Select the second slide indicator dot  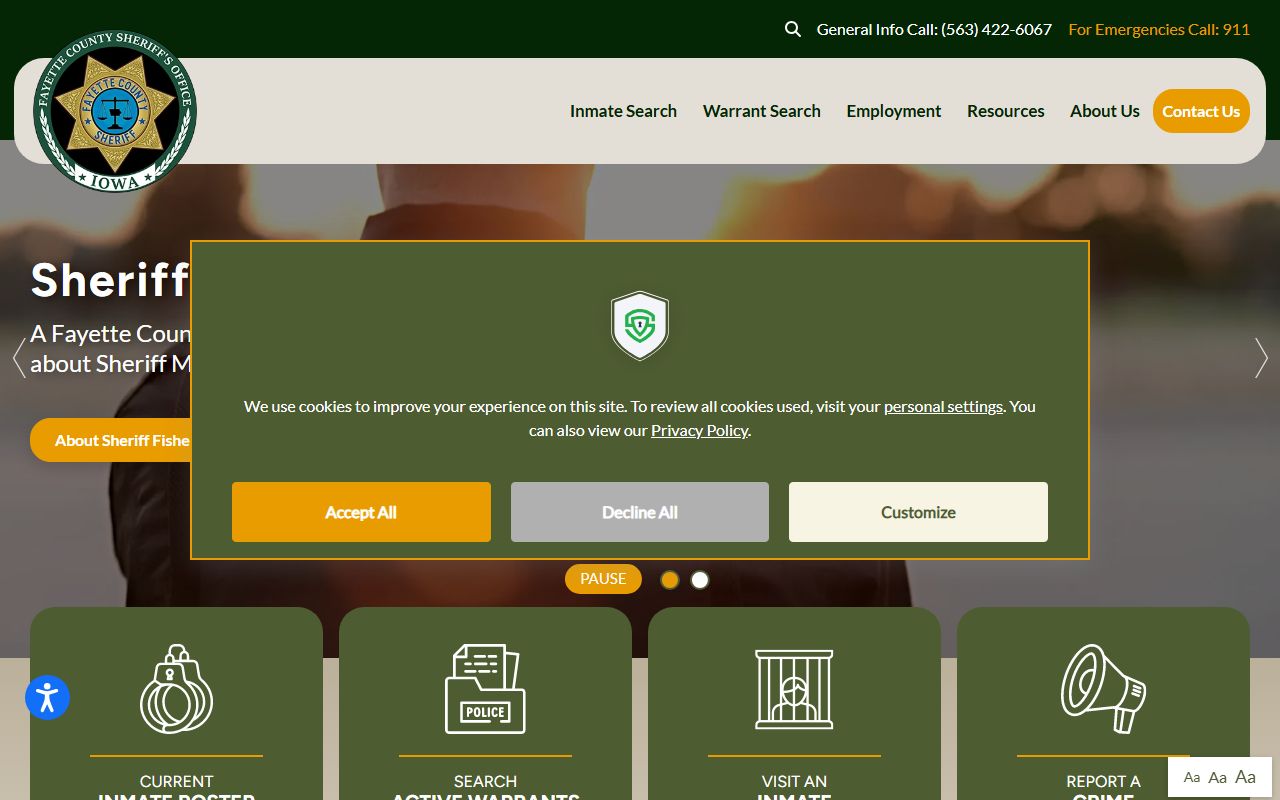point(700,580)
